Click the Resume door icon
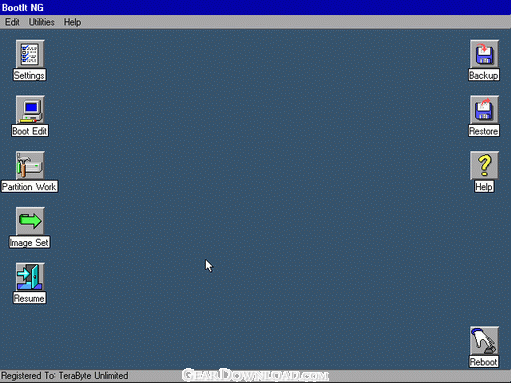 (x=30, y=277)
